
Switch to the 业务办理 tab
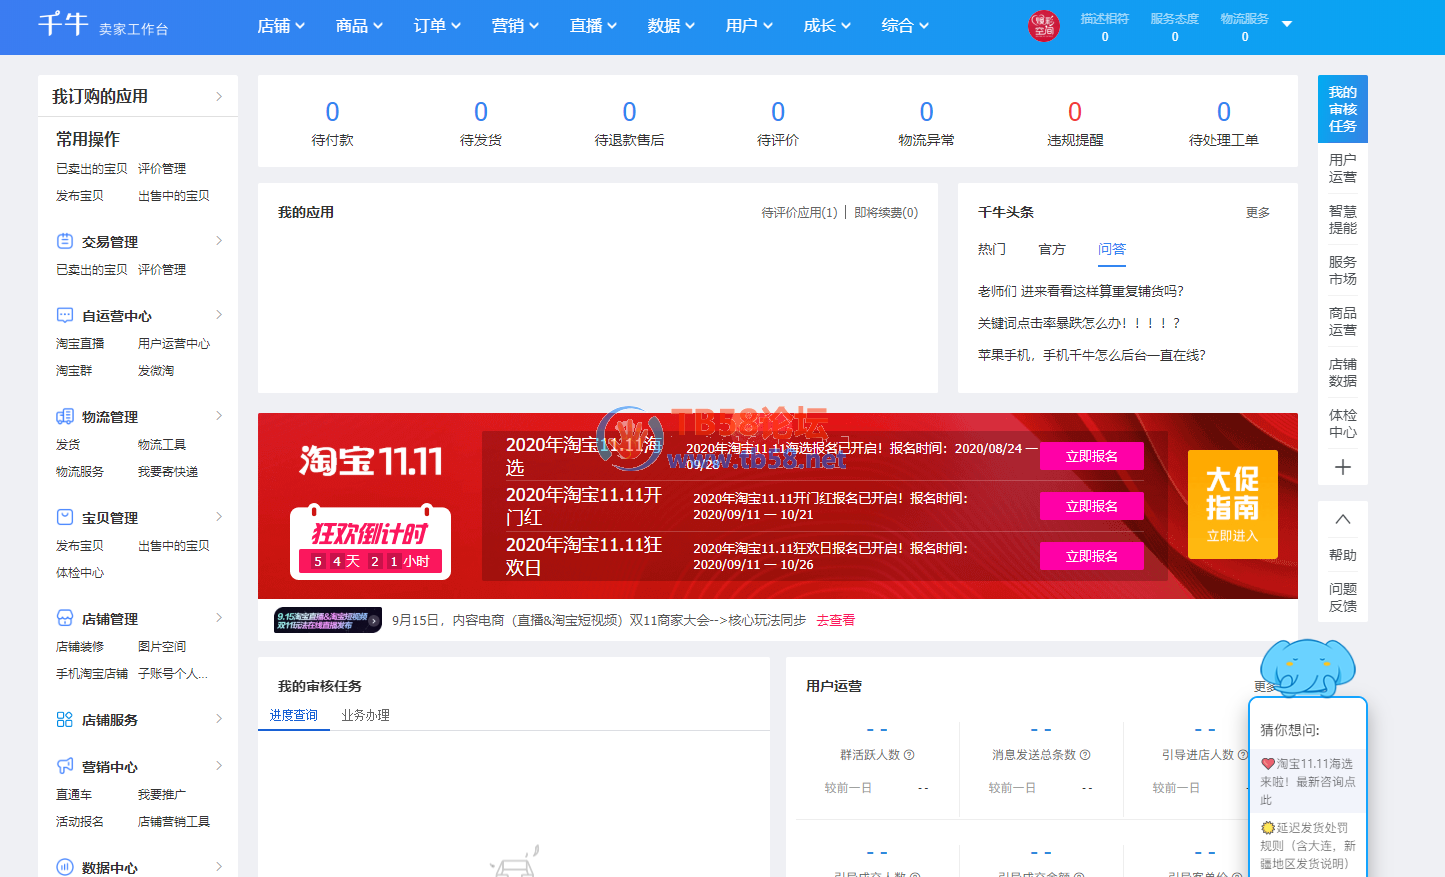click(366, 715)
